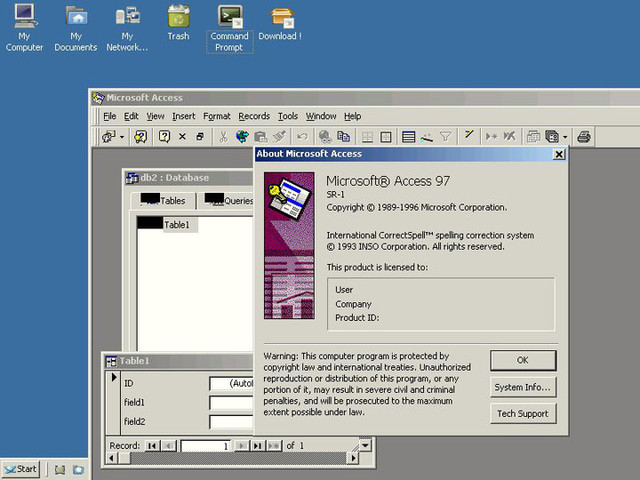Viewport: 640px width, 480px height.
Task: Click the Database Window toolbar icon
Action: [x=533, y=137]
